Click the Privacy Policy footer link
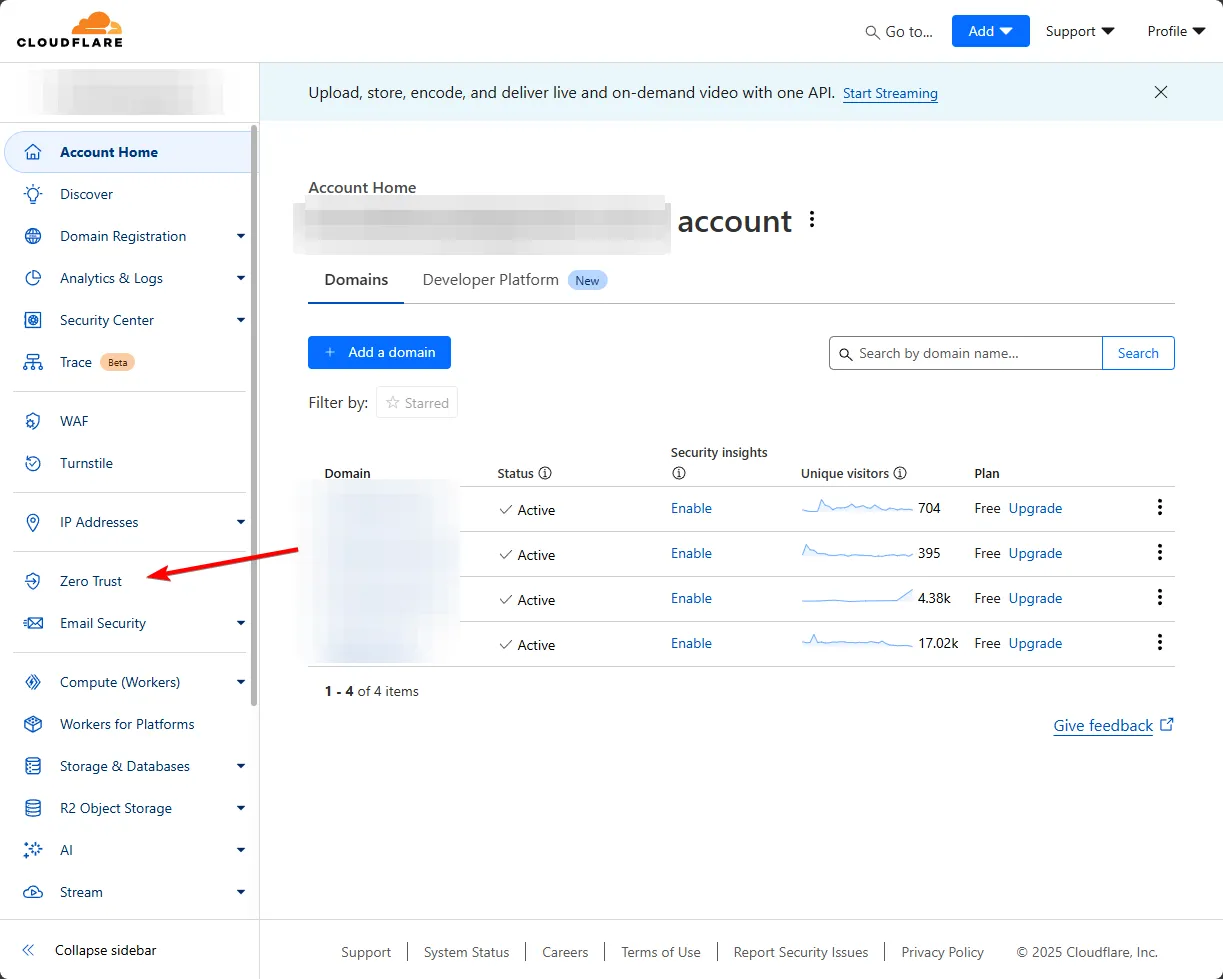The image size is (1223, 979). 942,952
